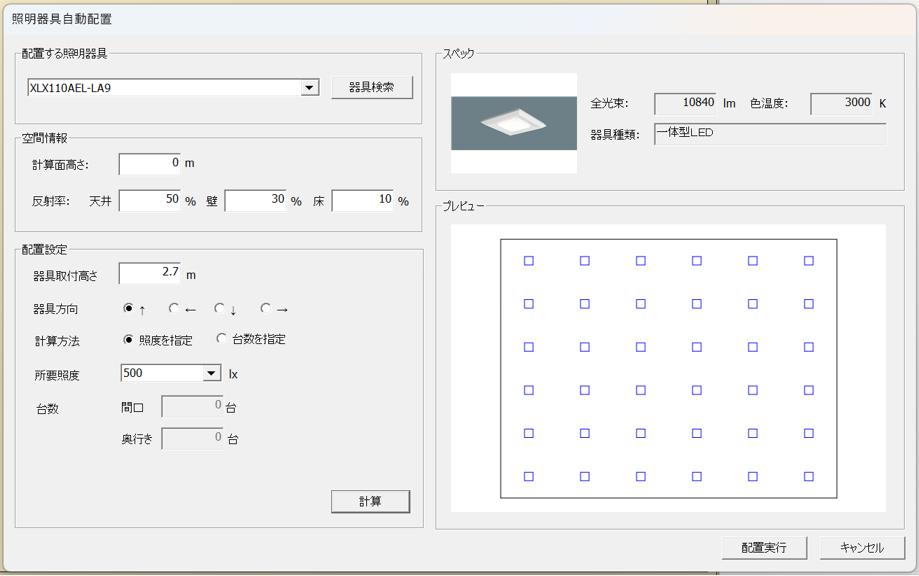The height and width of the screenshot is (576, 919).
Task: Click the top-left fixture marker in preview
Action: point(529,261)
